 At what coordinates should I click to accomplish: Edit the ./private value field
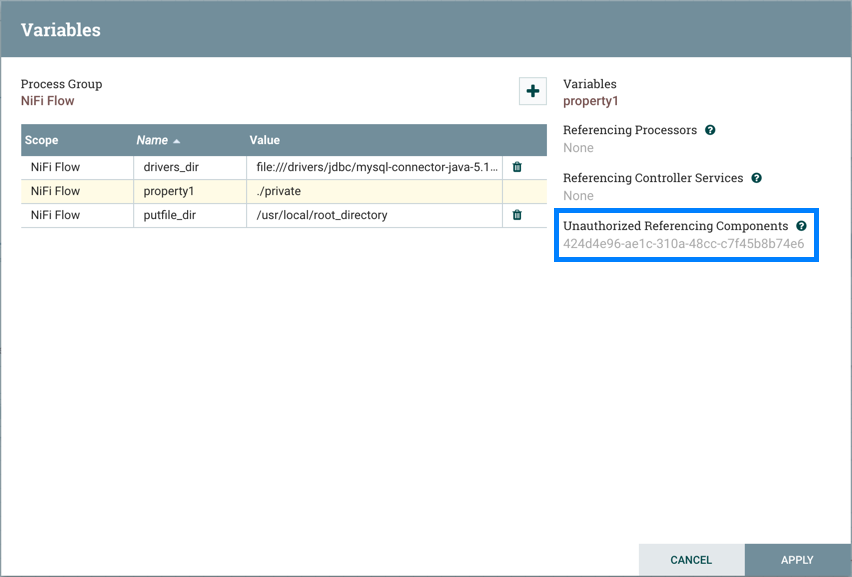[279, 191]
